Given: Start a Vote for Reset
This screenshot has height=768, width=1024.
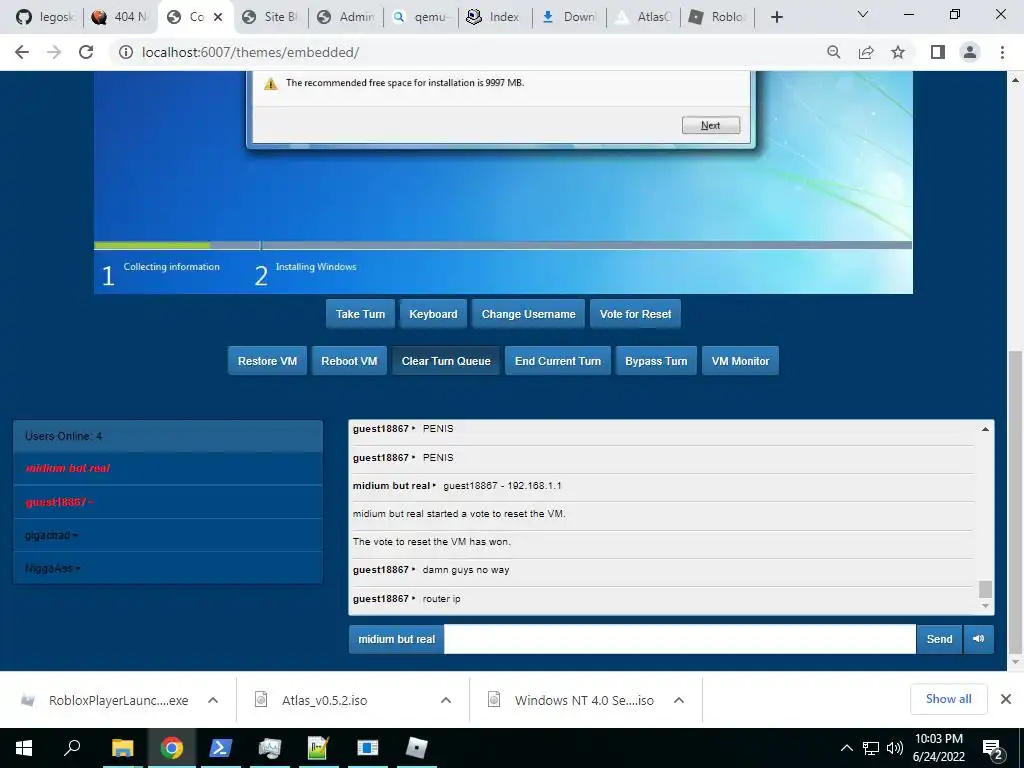Looking at the screenshot, I should [x=635, y=314].
